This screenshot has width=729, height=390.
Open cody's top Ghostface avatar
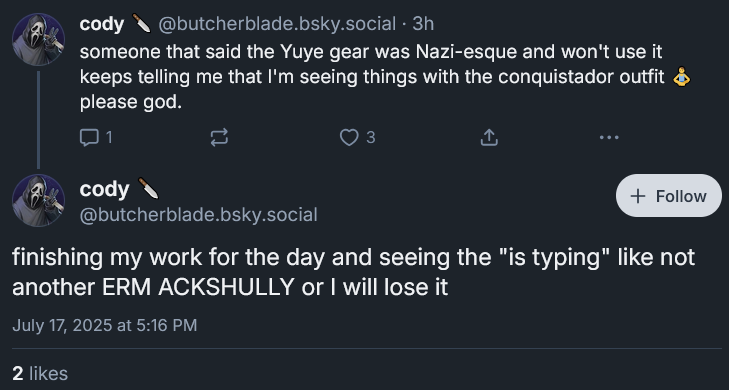pos(38,39)
